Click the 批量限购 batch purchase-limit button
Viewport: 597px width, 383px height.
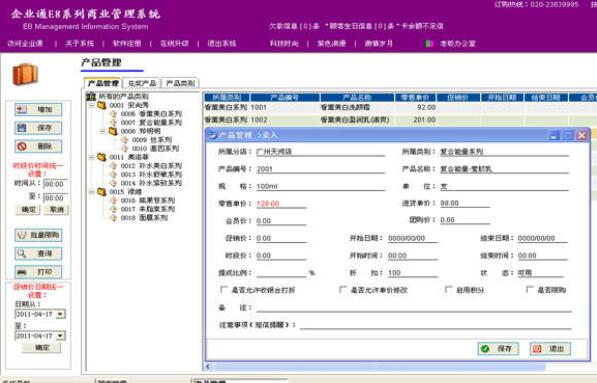click(38, 235)
